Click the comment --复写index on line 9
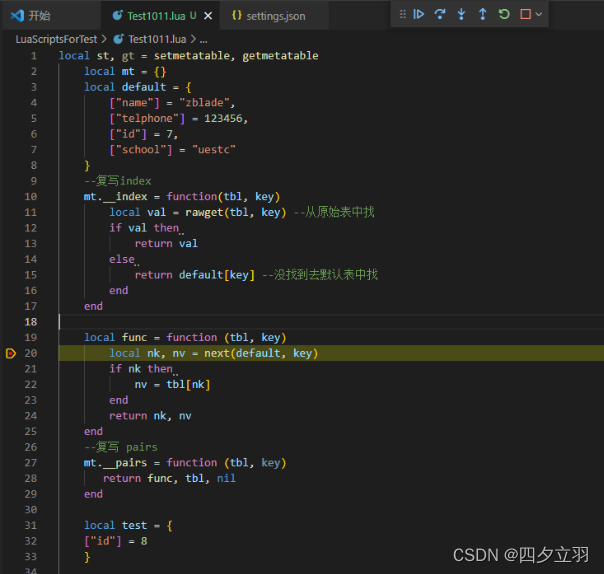 pos(117,181)
